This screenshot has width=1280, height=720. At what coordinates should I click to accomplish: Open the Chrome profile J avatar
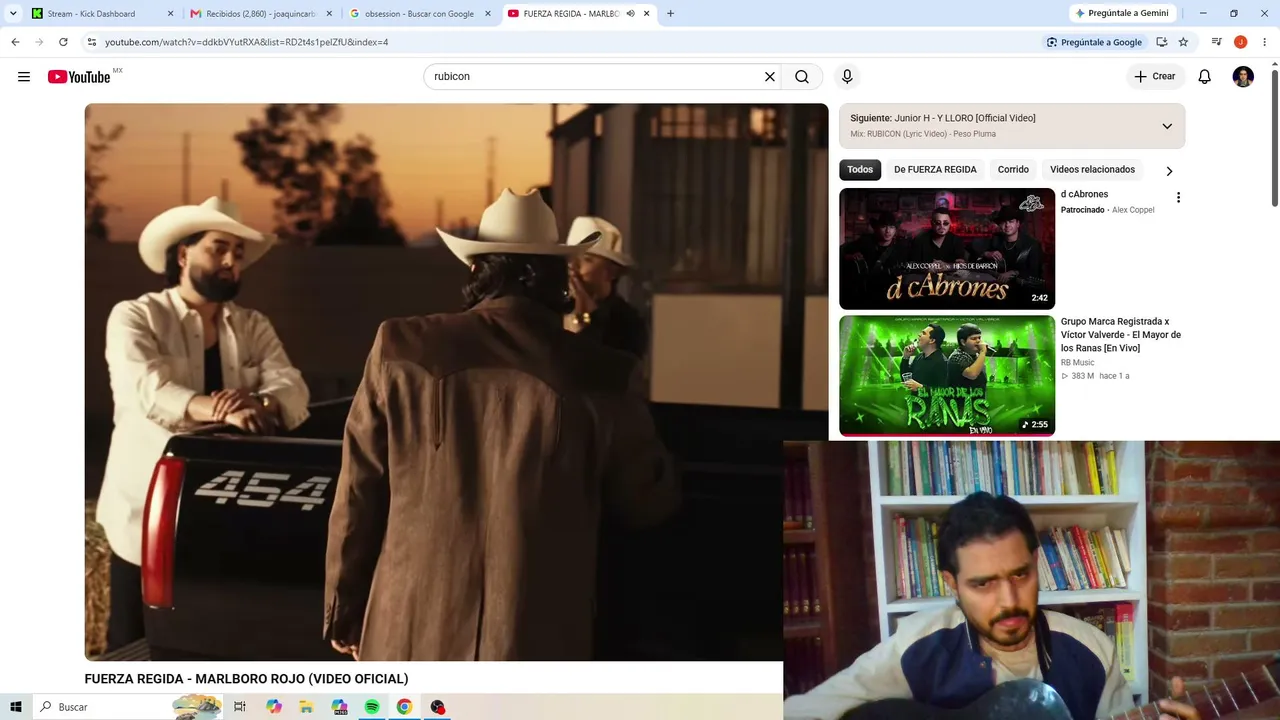click(x=1240, y=42)
